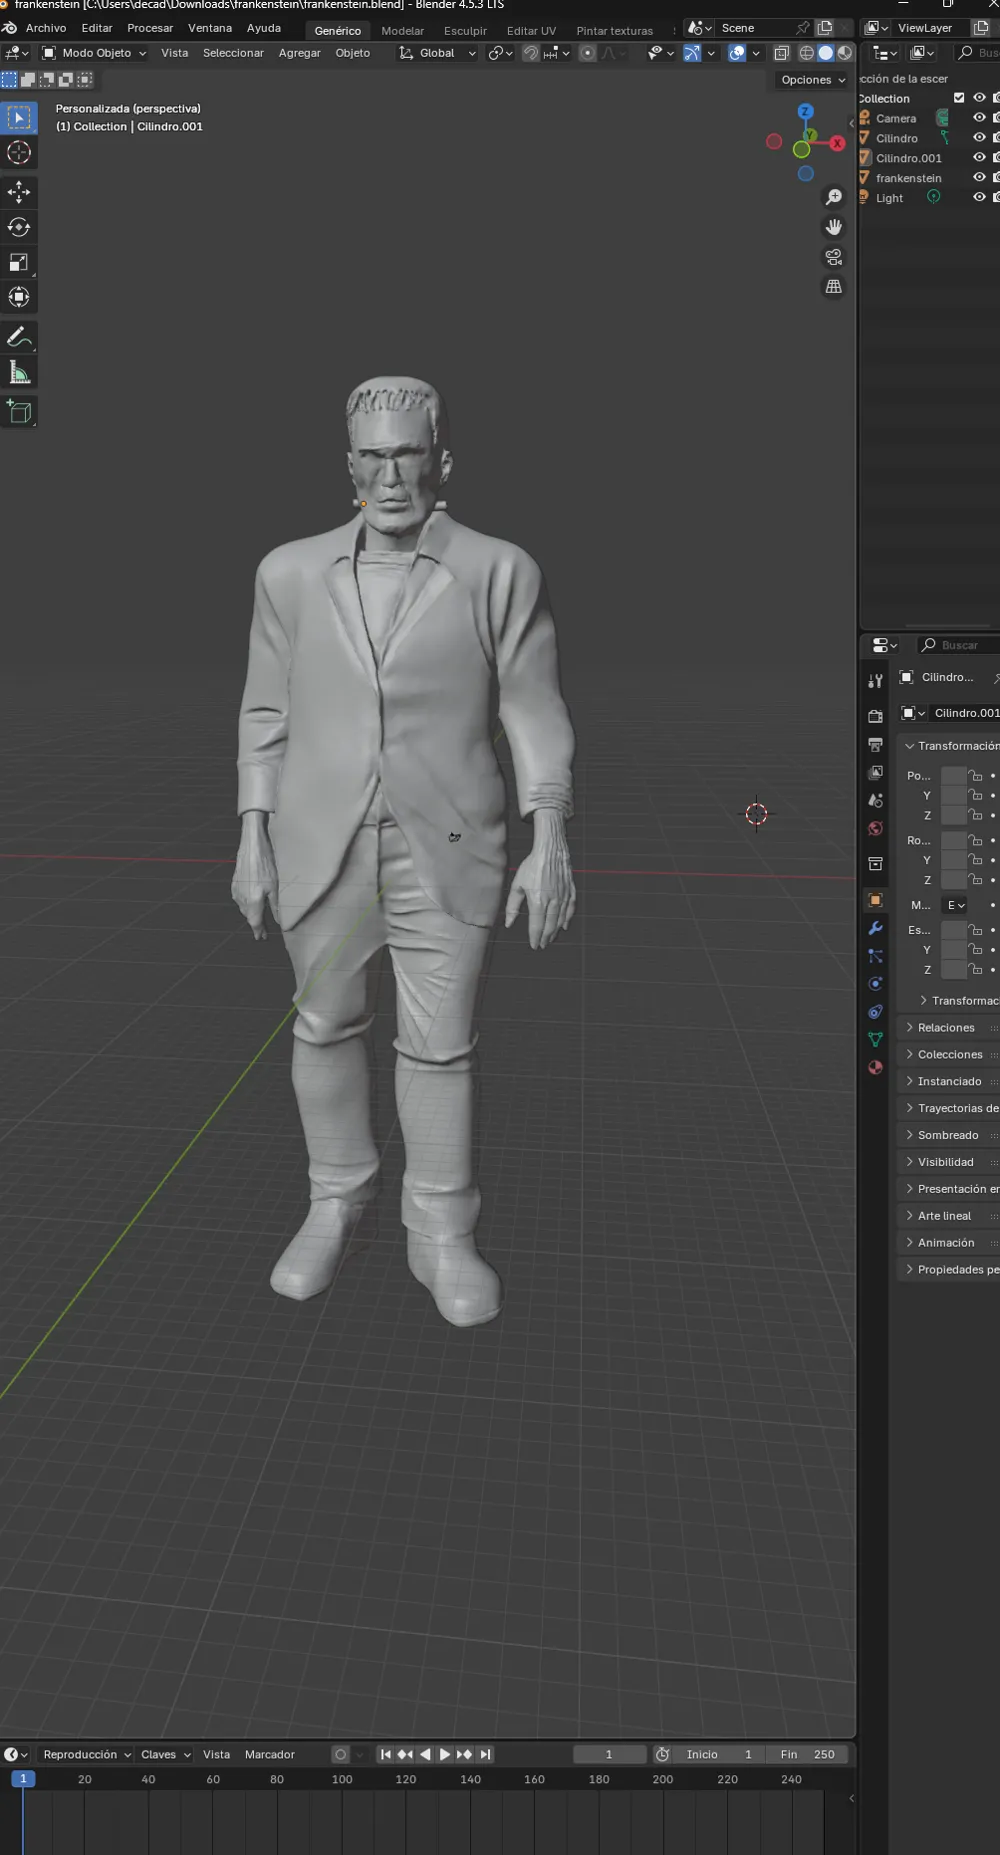1000x1855 pixels.
Task: Open the Material properties tab
Action: [875, 1067]
